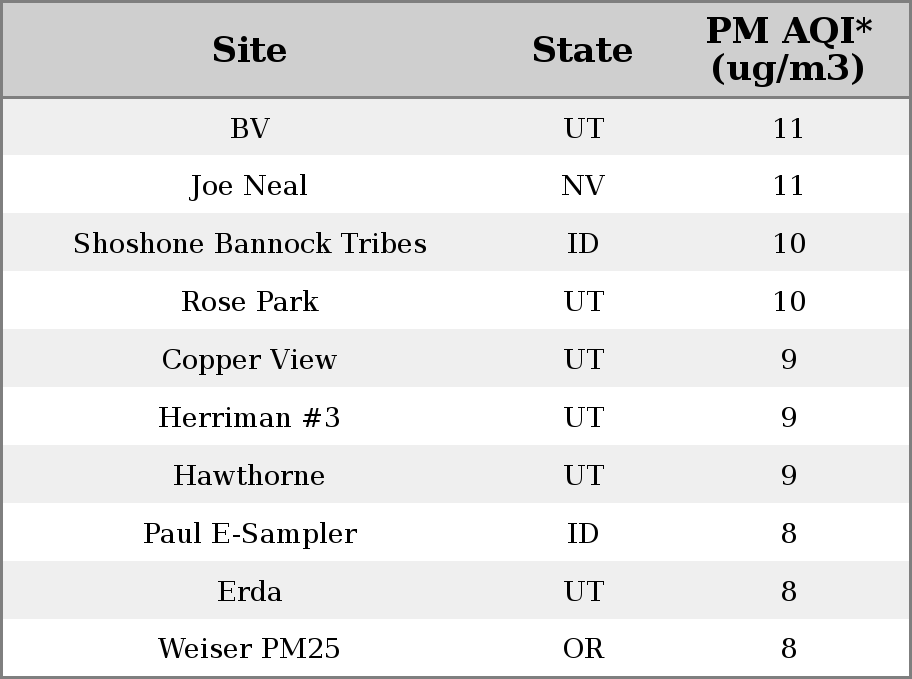Screen dimensions: 912x679
Task: Select the BV site cell
Action: click(x=250, y=128)
